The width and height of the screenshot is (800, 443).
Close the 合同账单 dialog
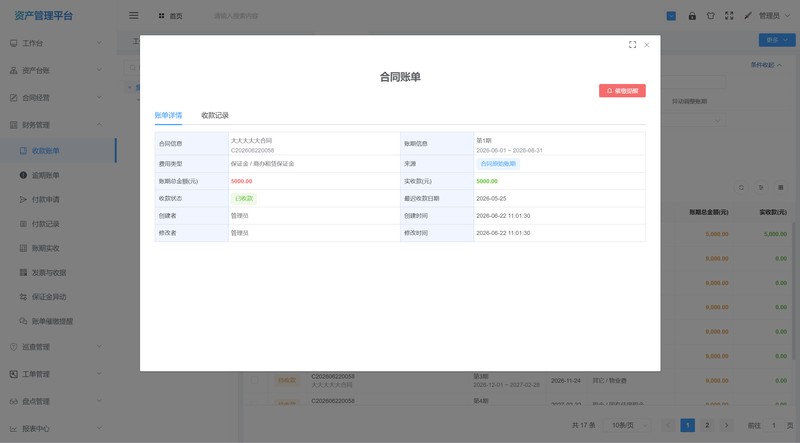tap(646, 45)
